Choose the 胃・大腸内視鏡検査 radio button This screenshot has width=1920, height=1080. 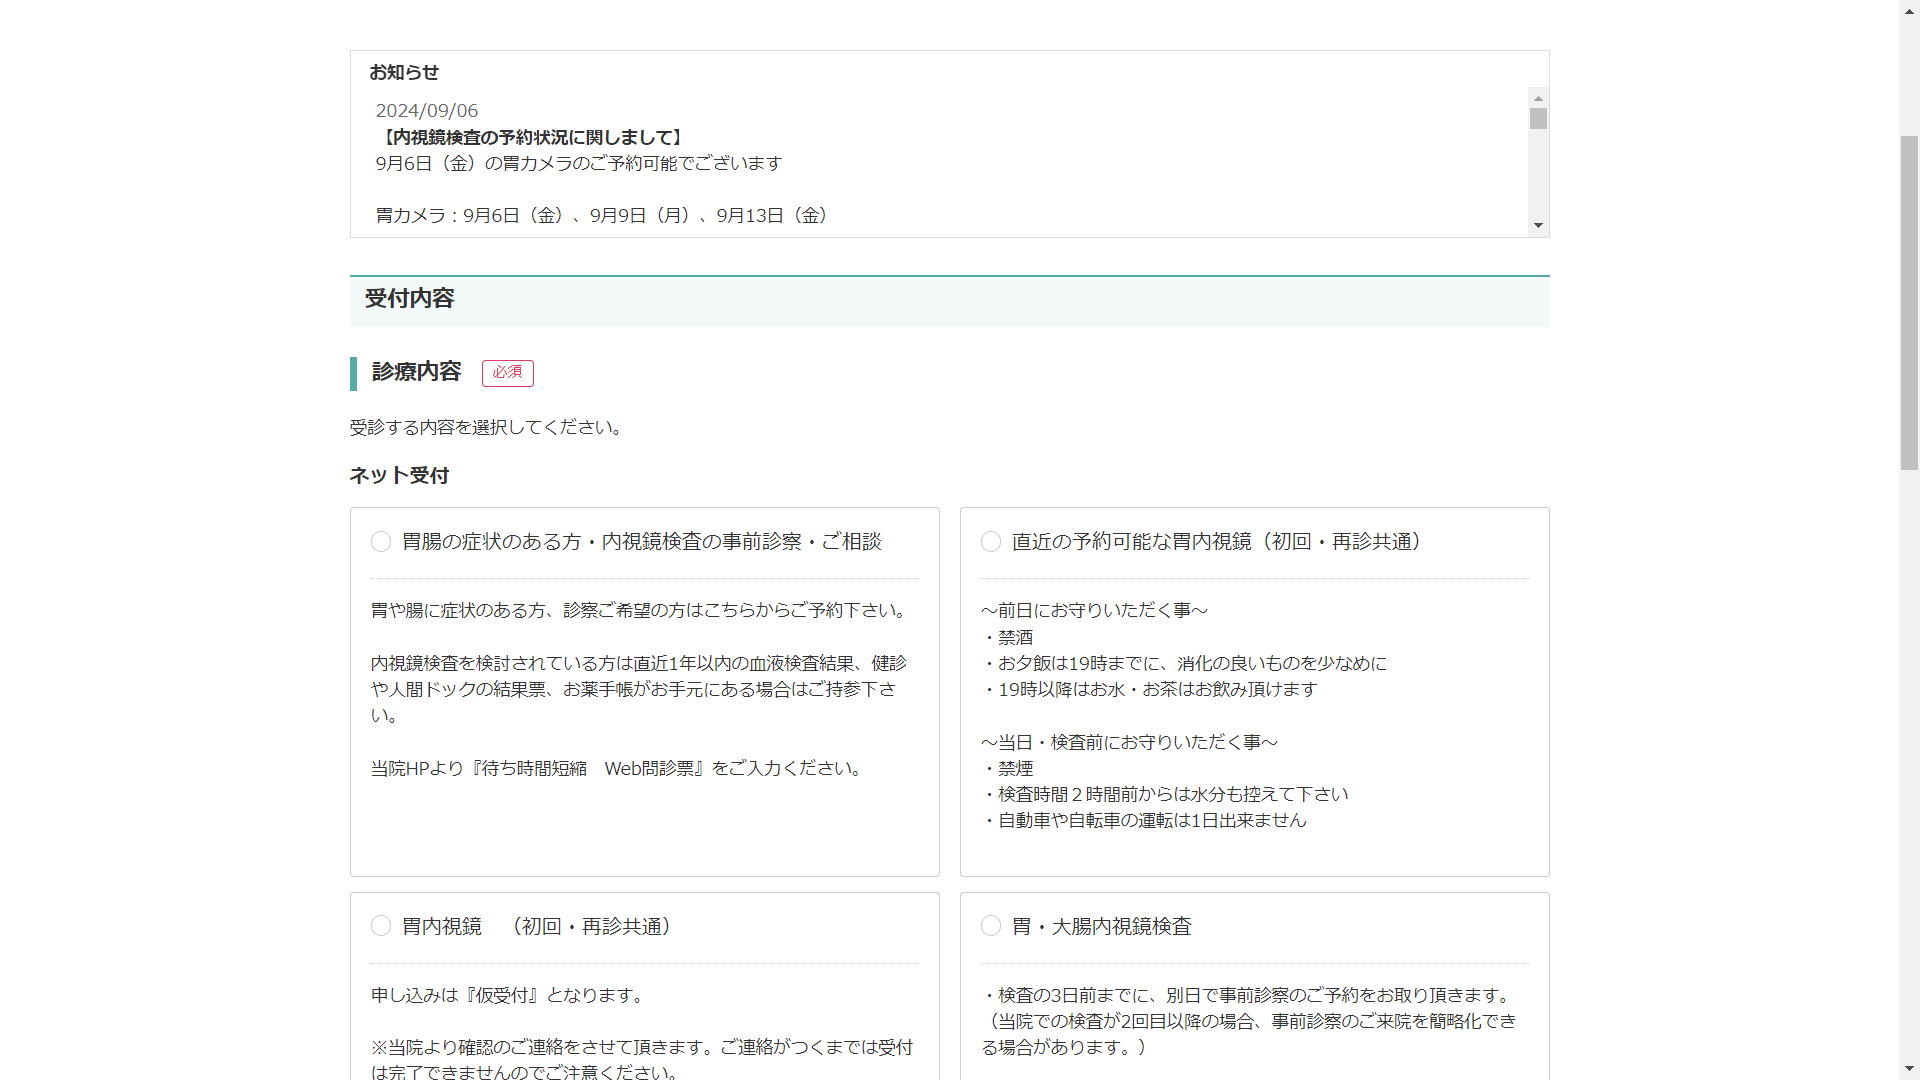tap(991, 926)
